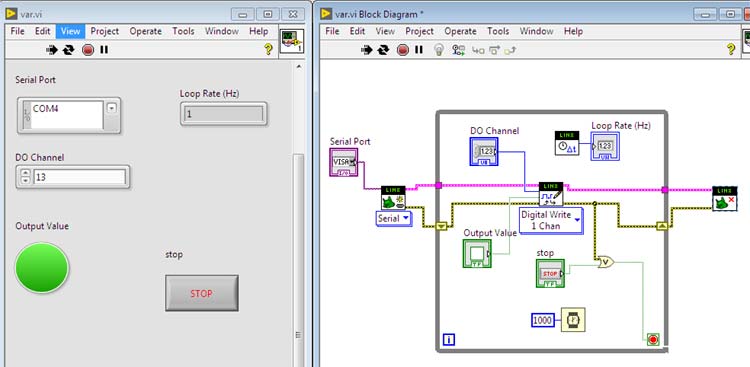Screen dimensions: 750x367
Task: Open File menu in Block Diagram window
Action: [x=332, y=31]
